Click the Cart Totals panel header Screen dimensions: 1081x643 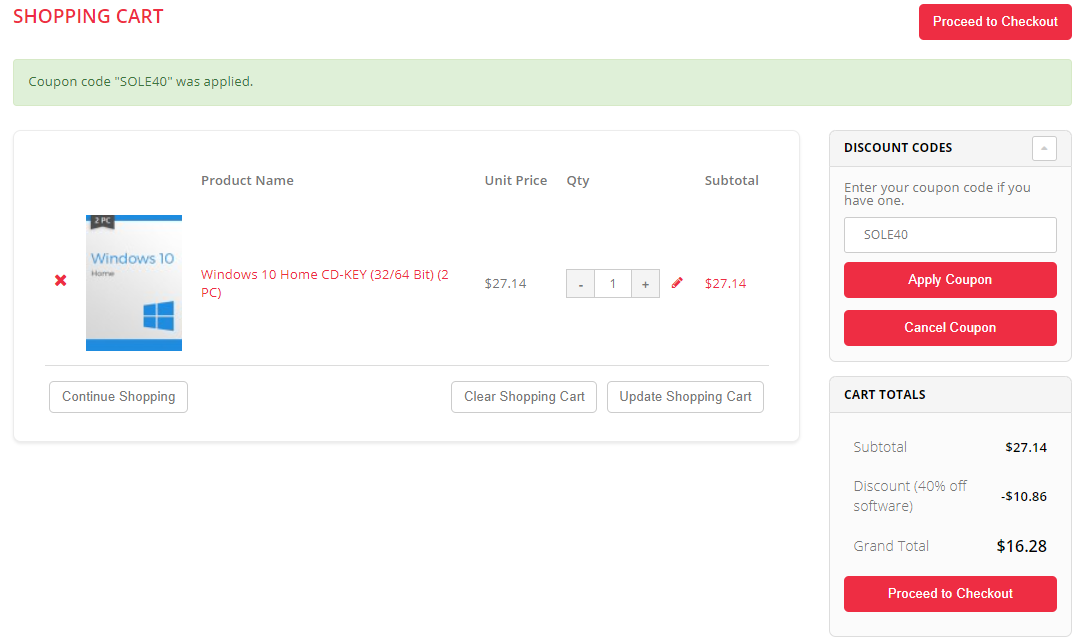point(885,395)
